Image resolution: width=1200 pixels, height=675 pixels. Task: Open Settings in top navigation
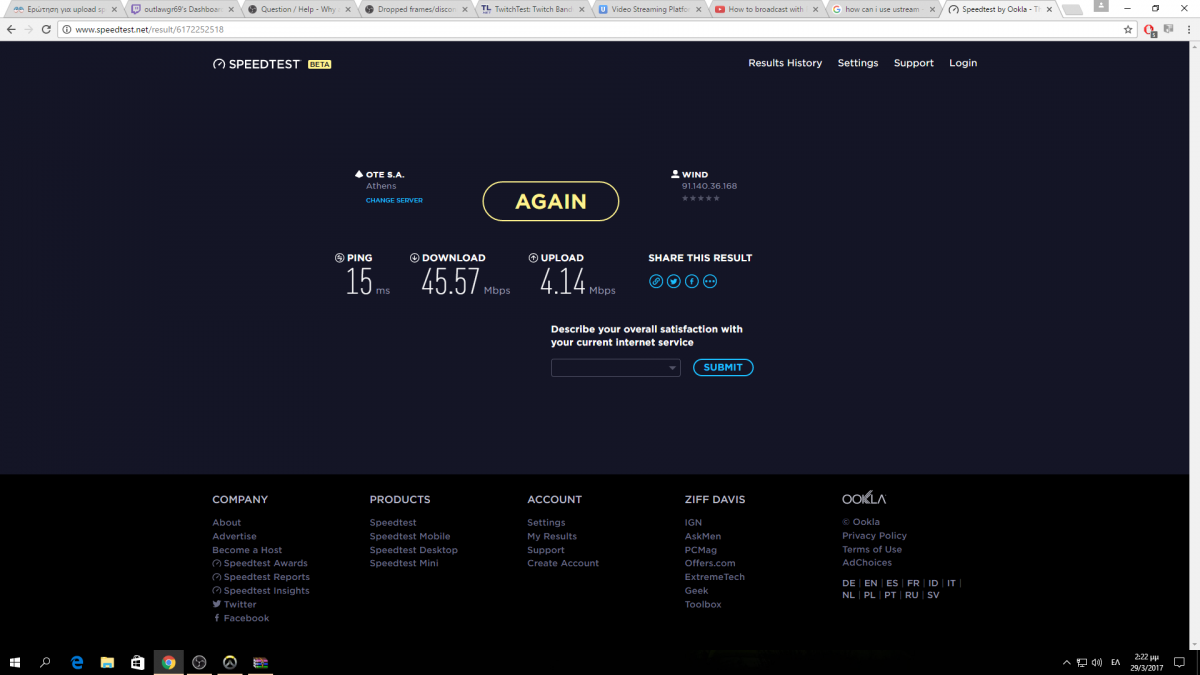(x=857, y=63)
